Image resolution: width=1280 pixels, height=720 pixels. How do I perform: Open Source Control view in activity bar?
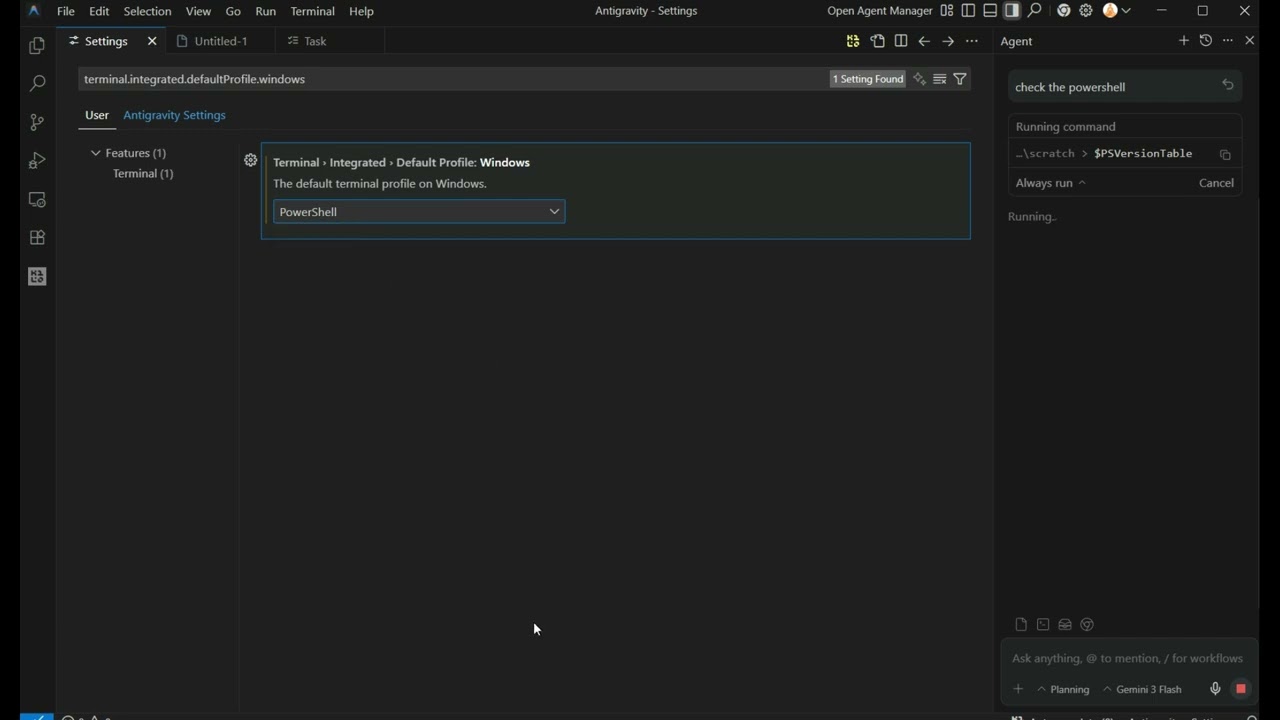click(x=37, y=122)
